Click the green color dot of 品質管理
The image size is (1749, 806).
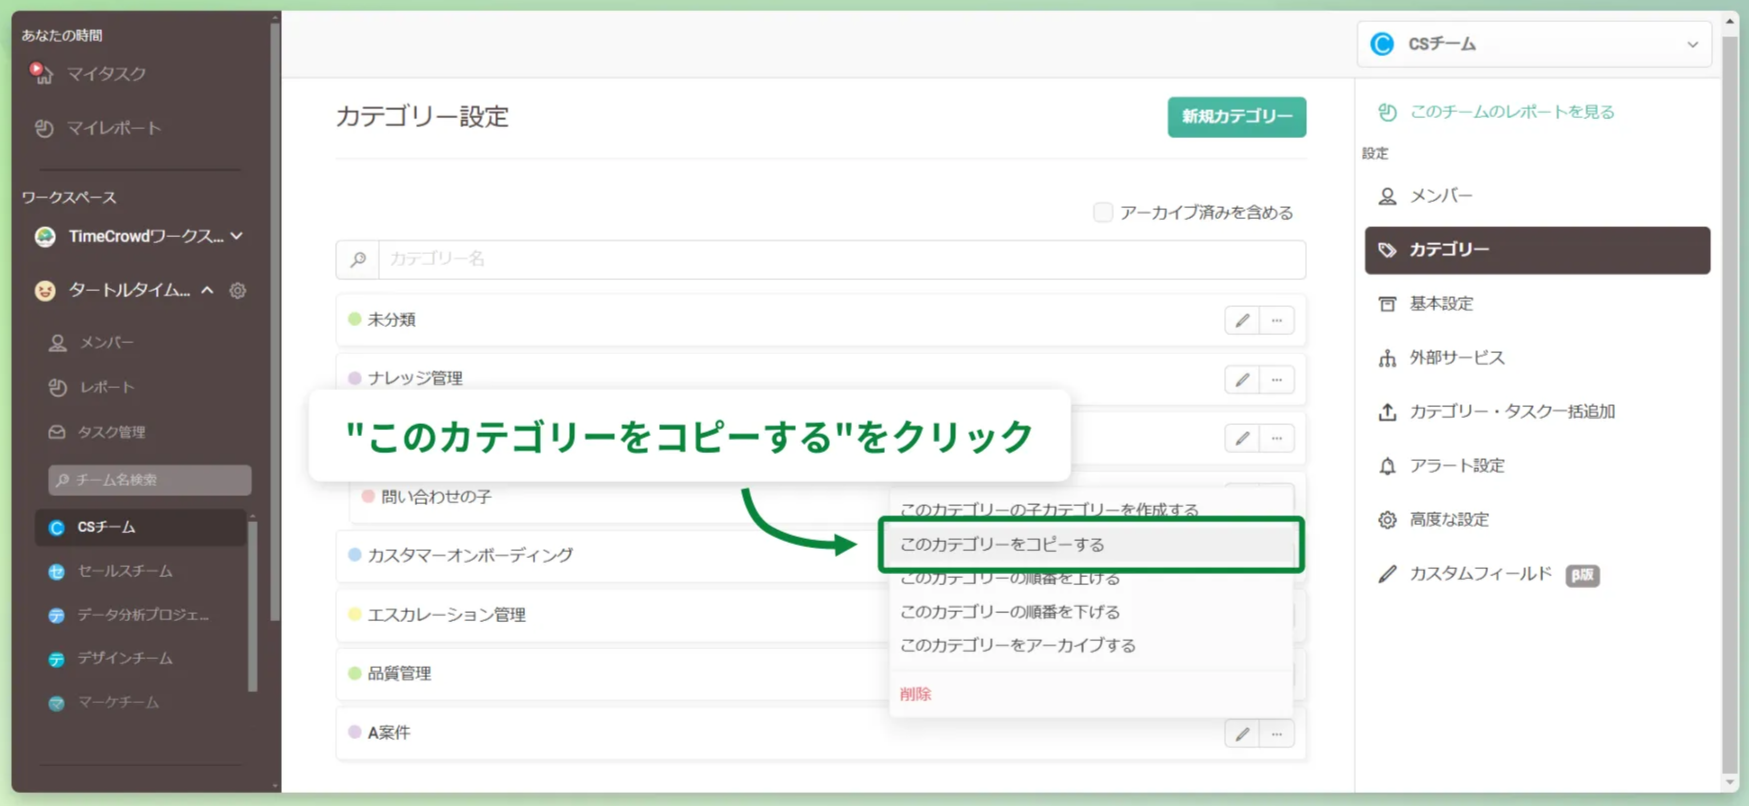(354, 674)
